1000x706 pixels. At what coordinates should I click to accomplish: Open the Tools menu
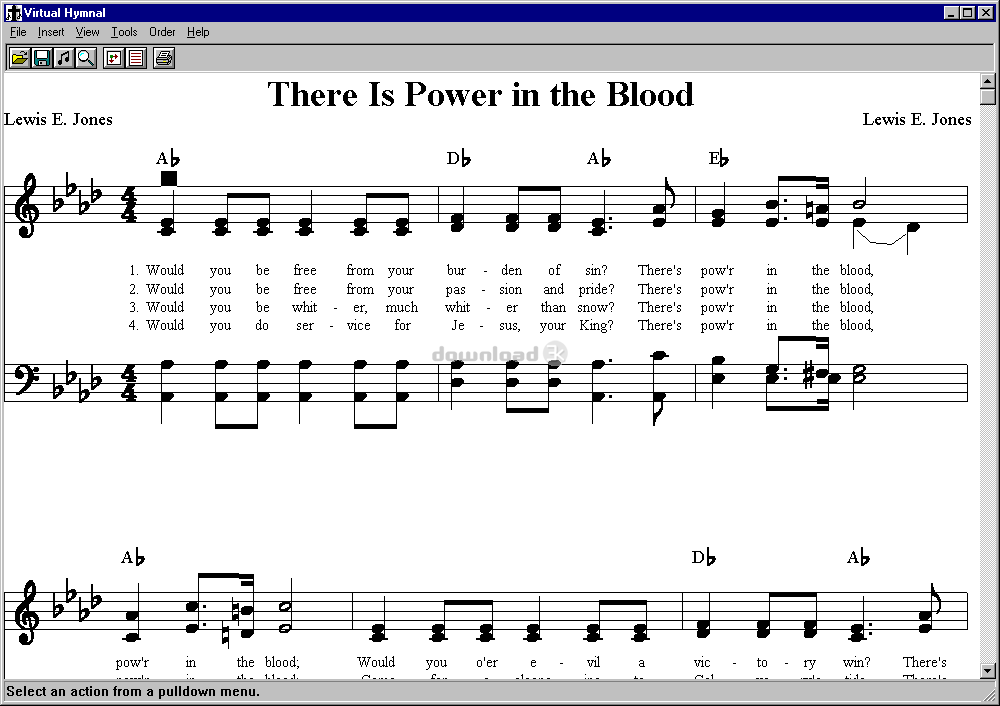coord(124,32)
